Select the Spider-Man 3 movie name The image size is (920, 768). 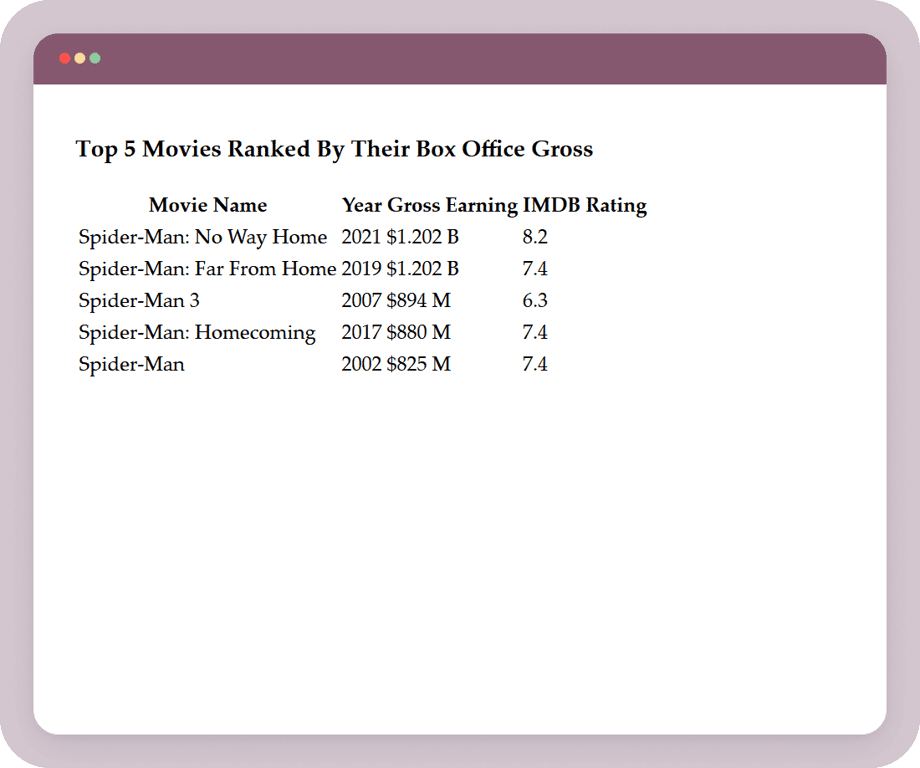tap(139, 301)
